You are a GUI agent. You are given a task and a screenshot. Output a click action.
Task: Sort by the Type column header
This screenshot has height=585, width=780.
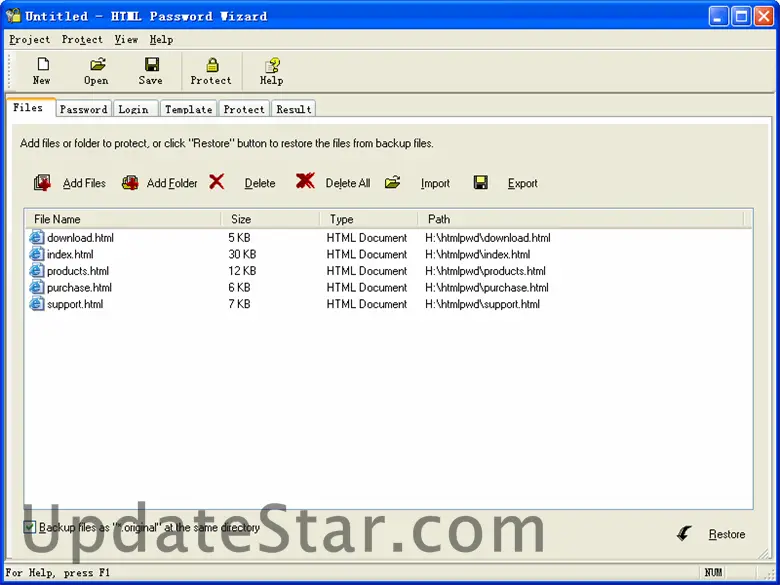tap(369, 219)
